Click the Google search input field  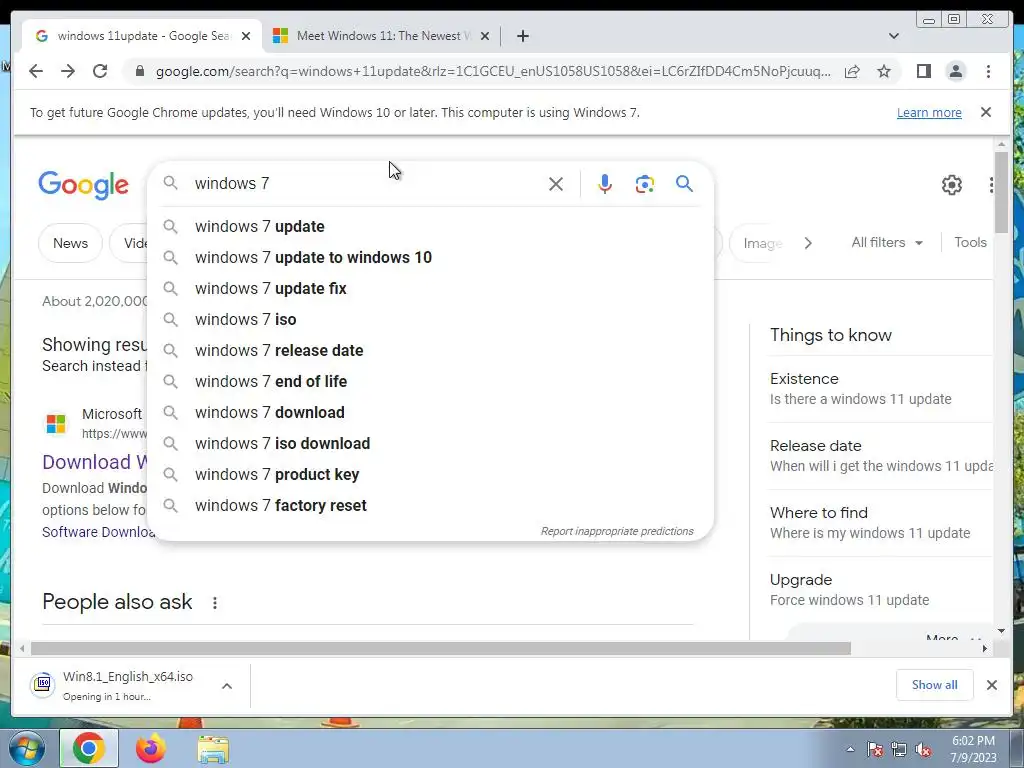tap(366, 184)
